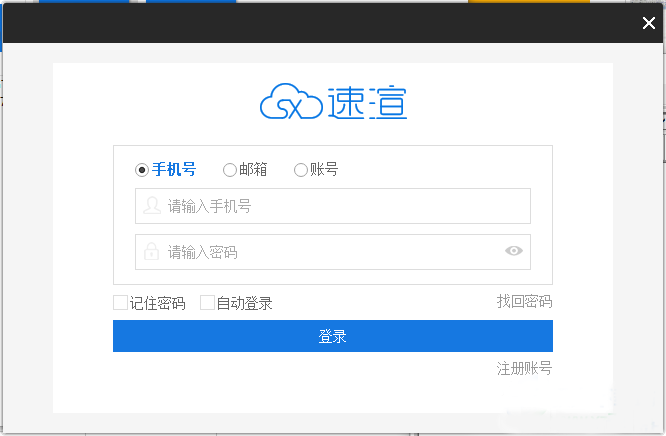
Task: Close the login dialog
Action: (649, 23)
